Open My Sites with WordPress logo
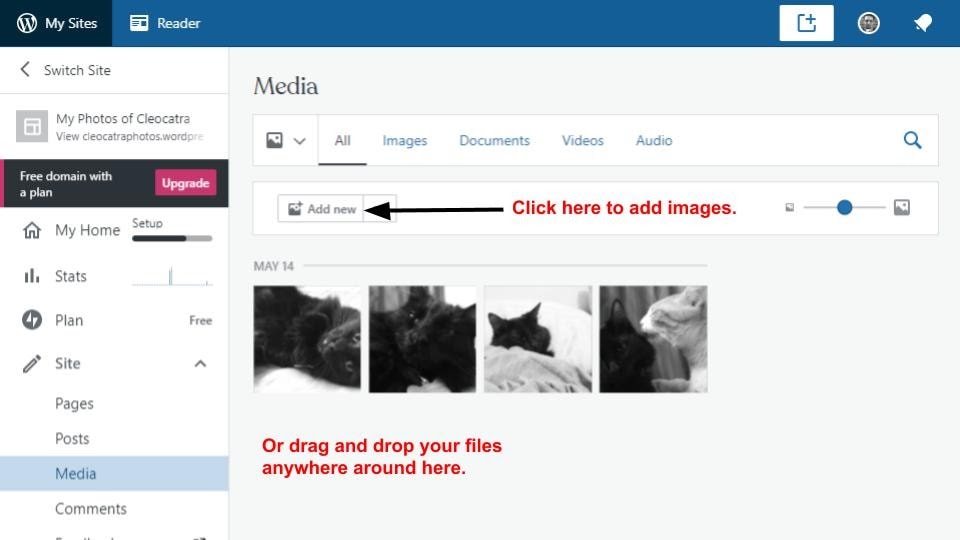 (56, 23)
